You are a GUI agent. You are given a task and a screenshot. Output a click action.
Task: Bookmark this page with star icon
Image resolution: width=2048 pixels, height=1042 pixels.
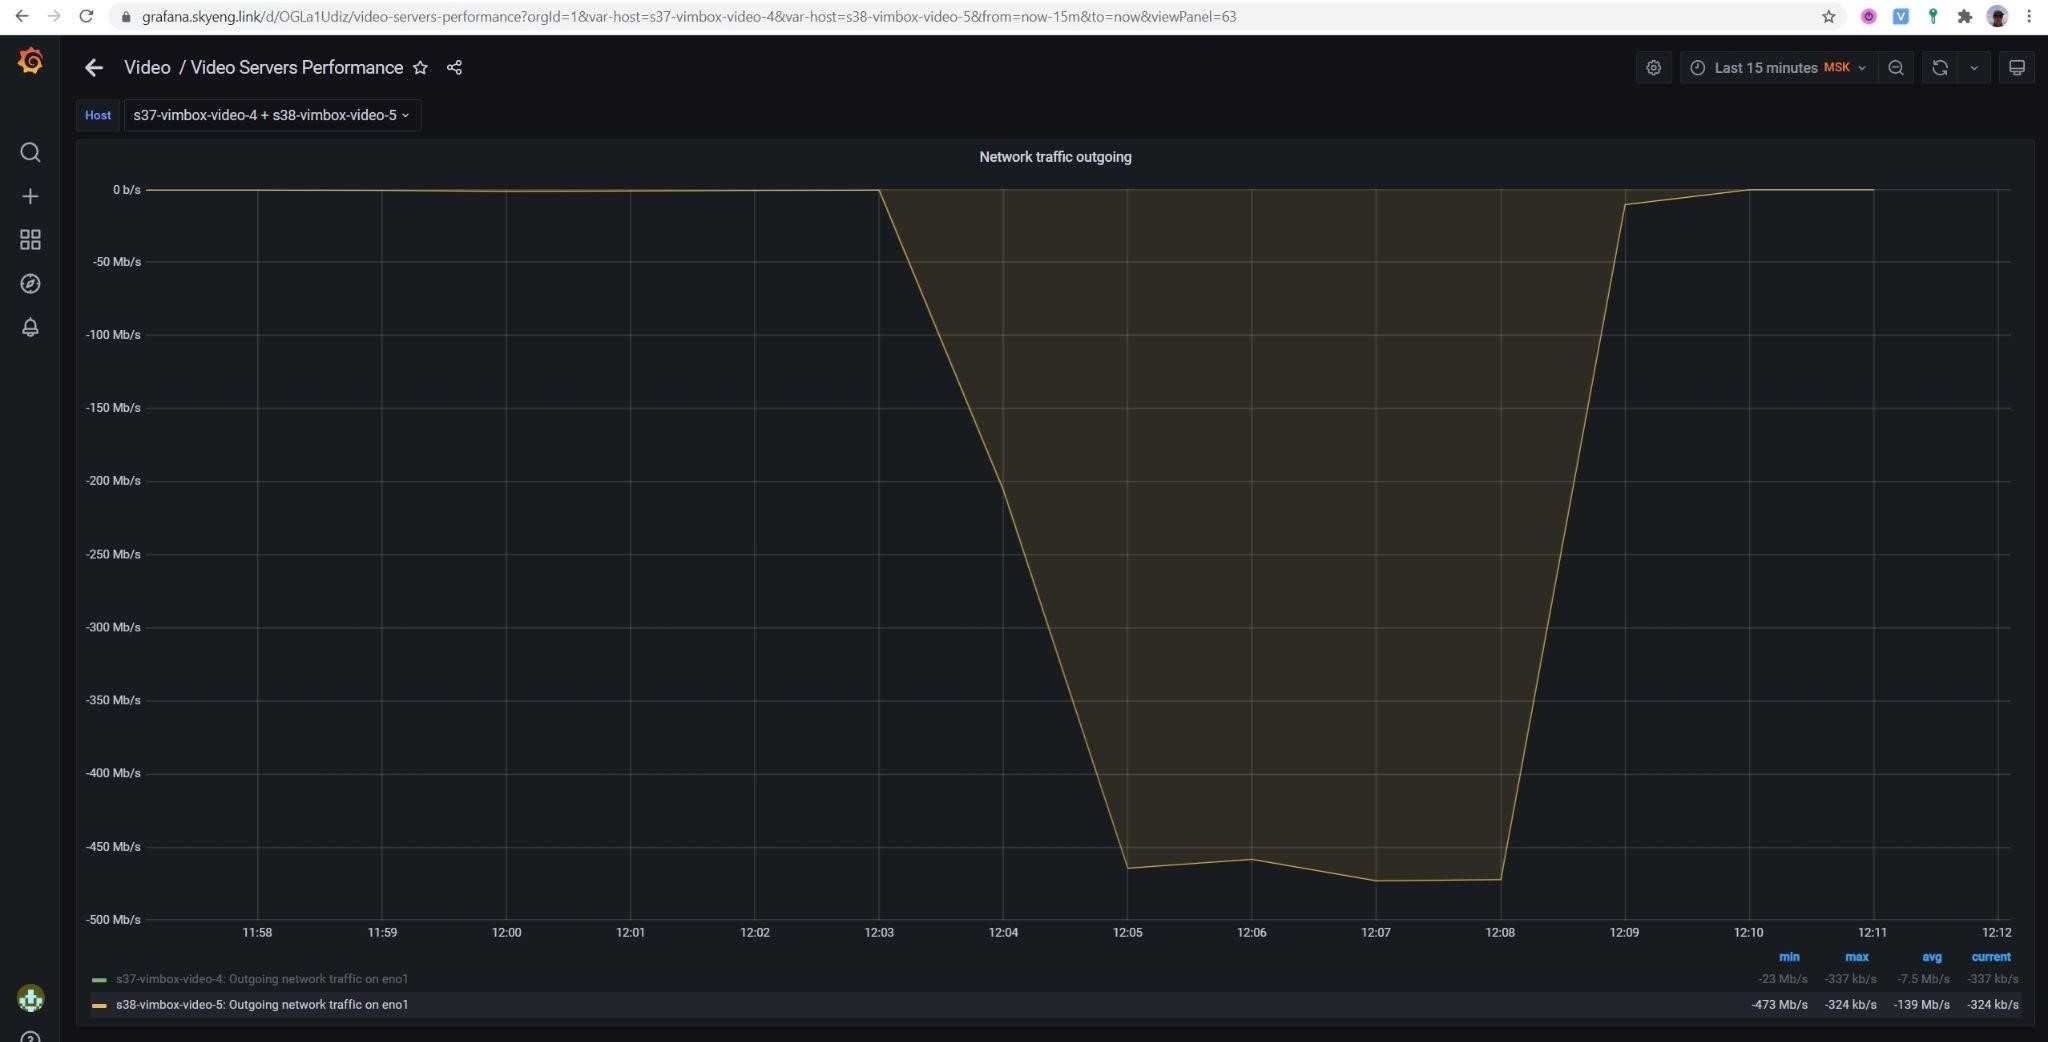pyautogui.click(x=1829, y=16)
